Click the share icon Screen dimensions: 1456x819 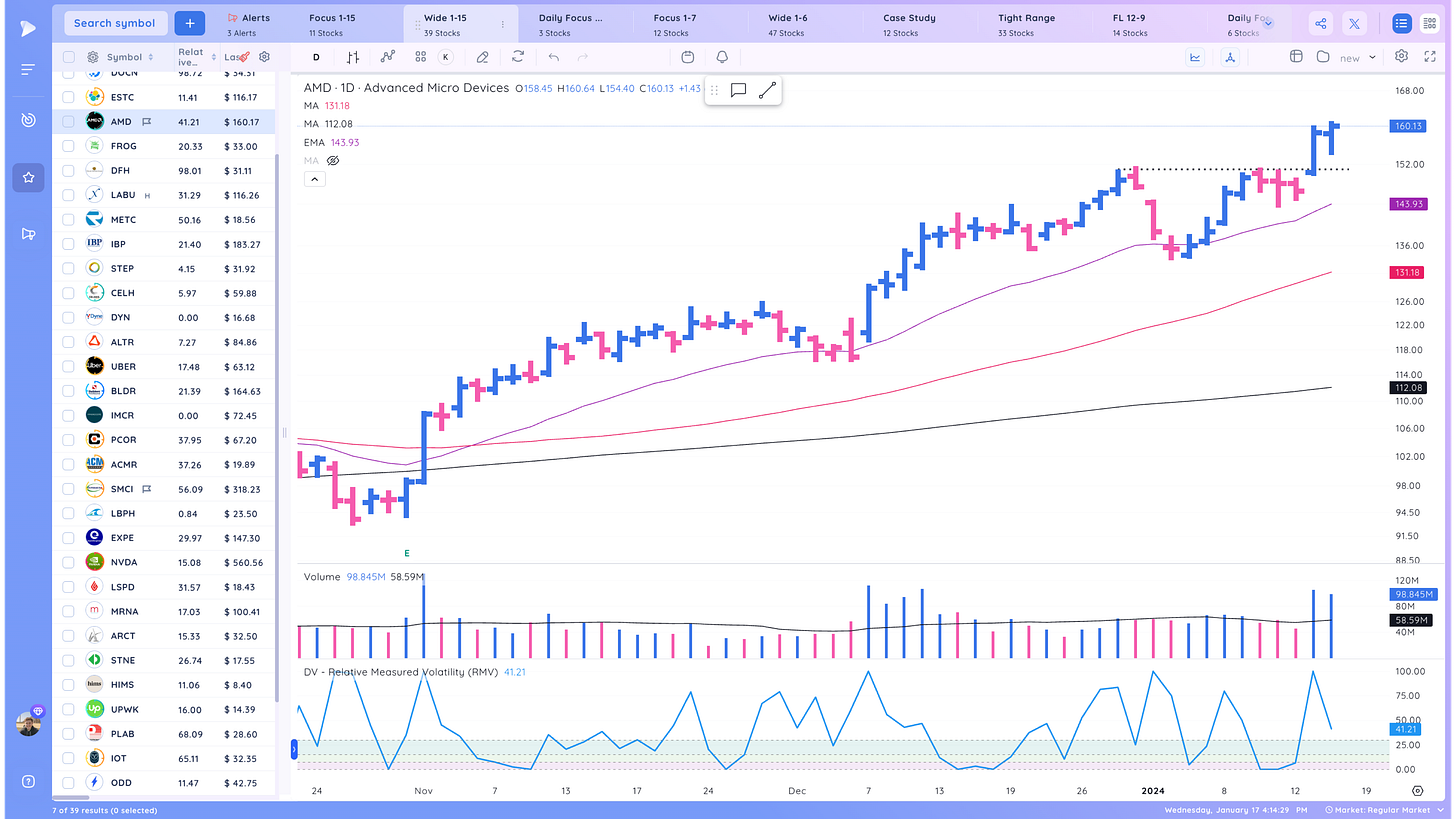(x=1321, y=24)
